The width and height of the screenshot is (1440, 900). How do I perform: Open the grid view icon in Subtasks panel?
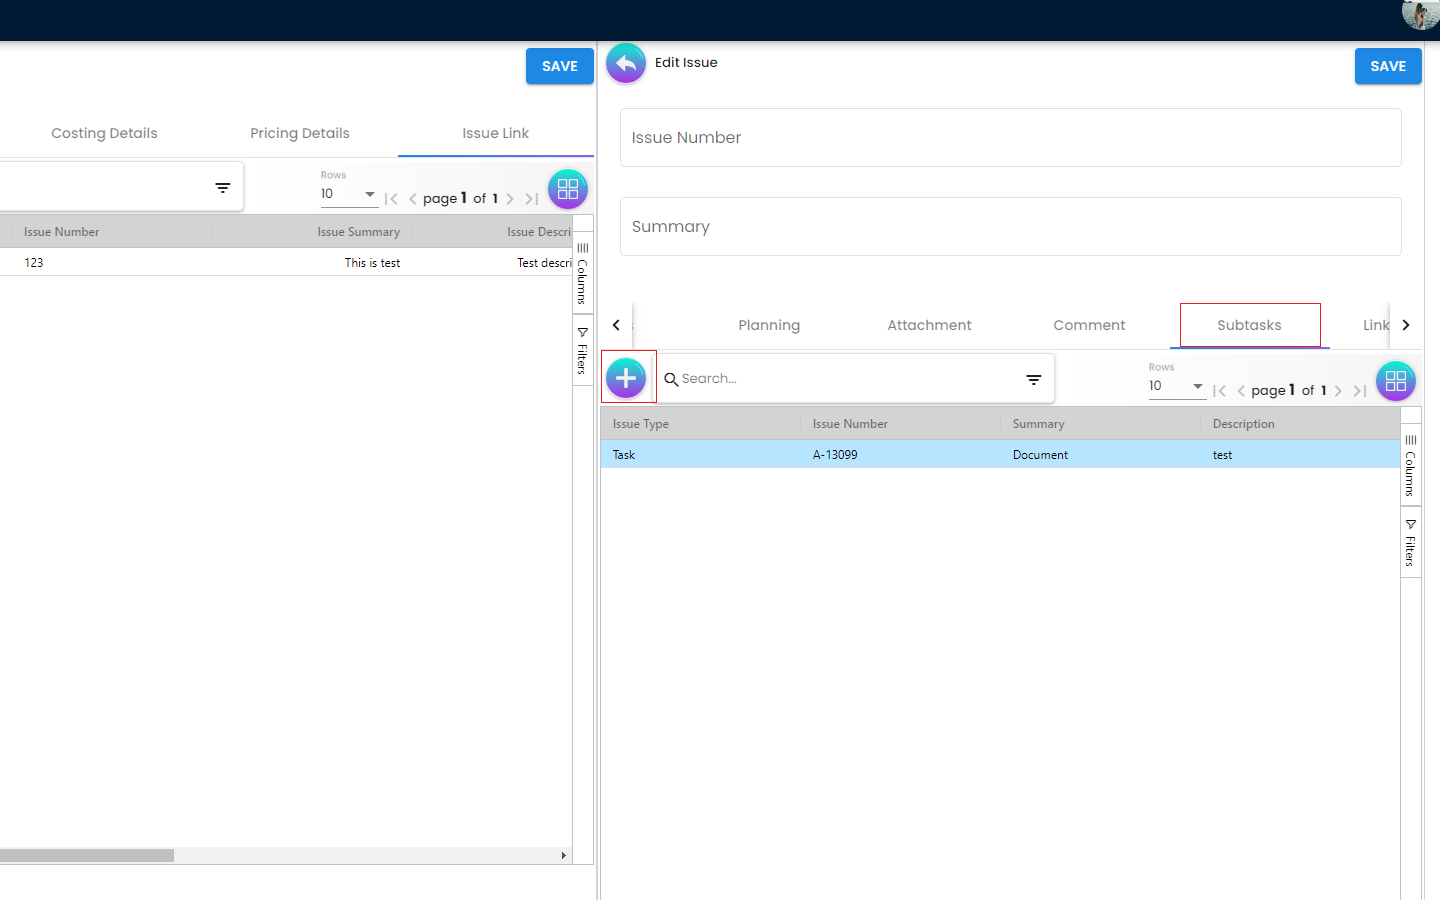(x=1395, y=381)
